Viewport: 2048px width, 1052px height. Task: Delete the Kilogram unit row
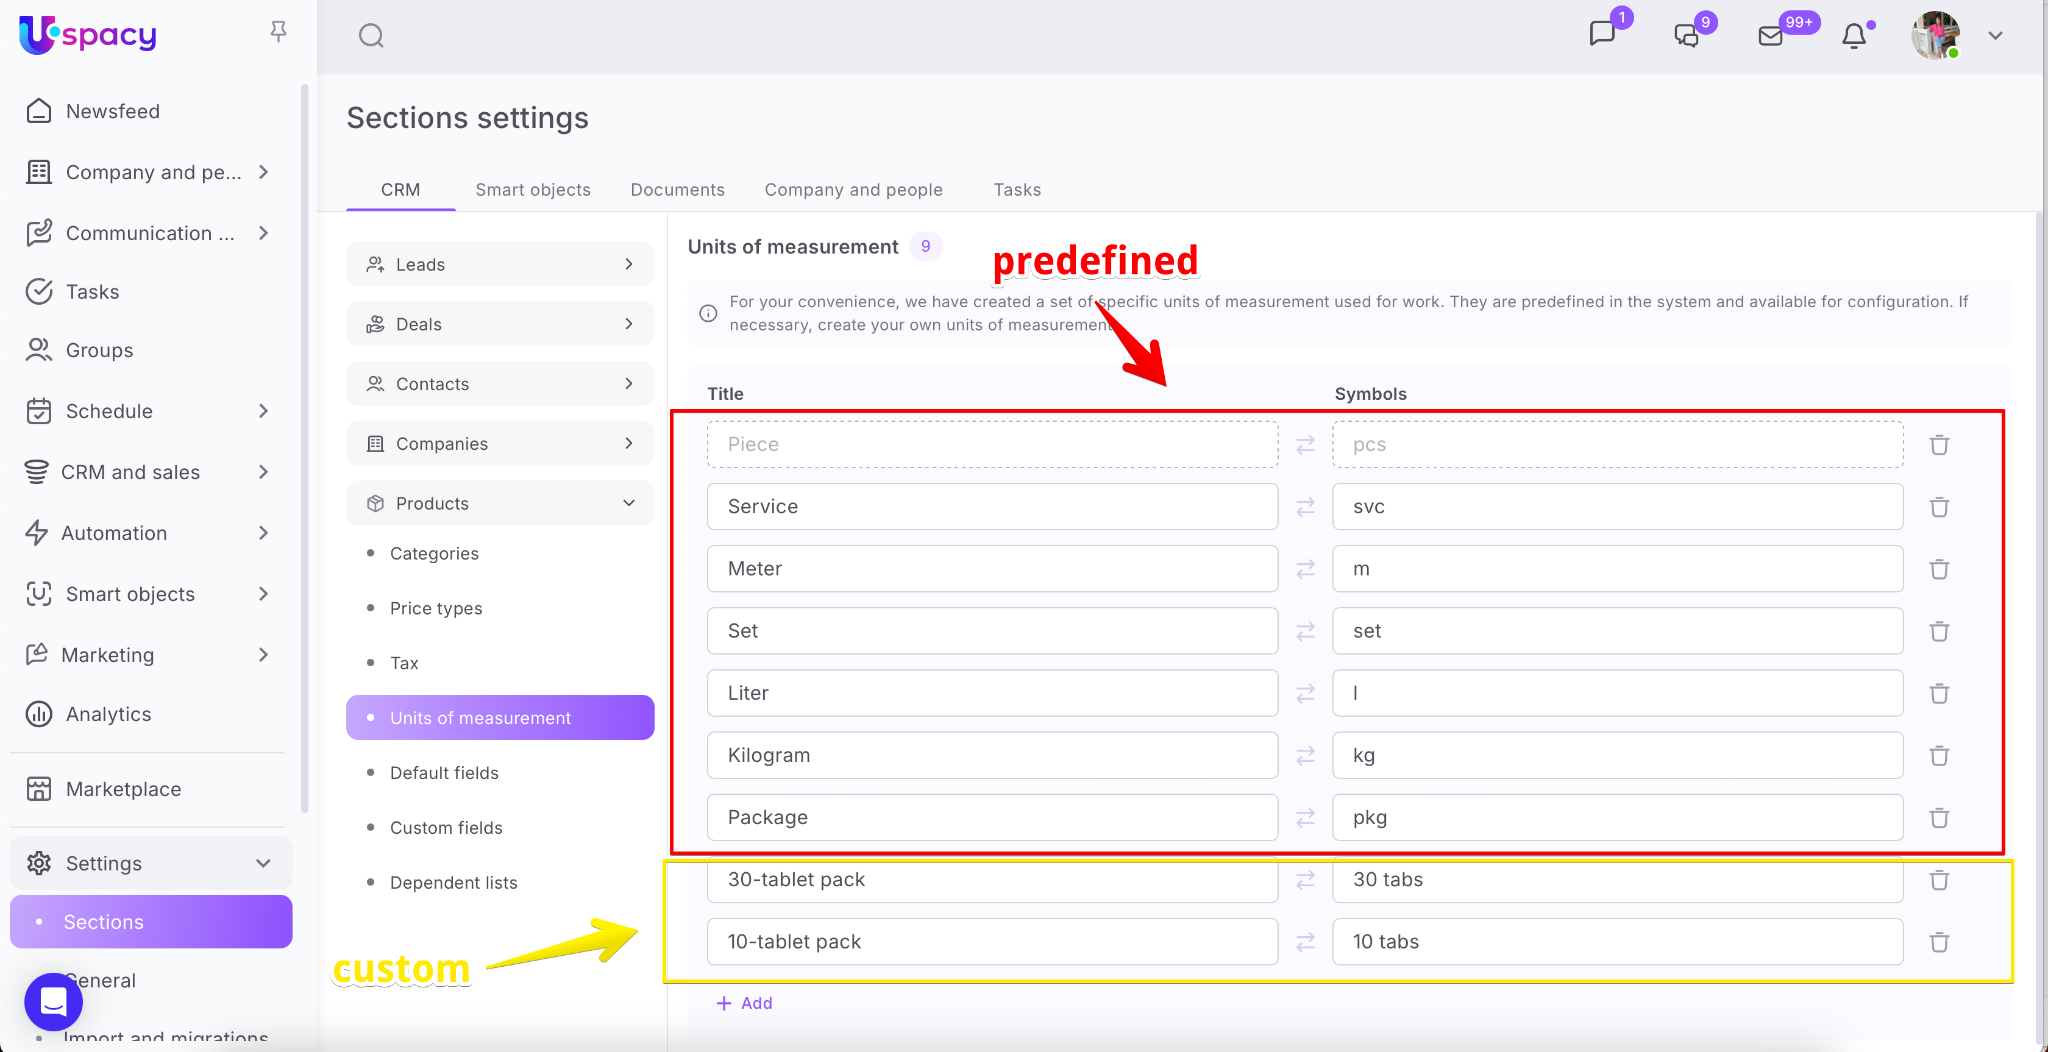(1939, 756)
